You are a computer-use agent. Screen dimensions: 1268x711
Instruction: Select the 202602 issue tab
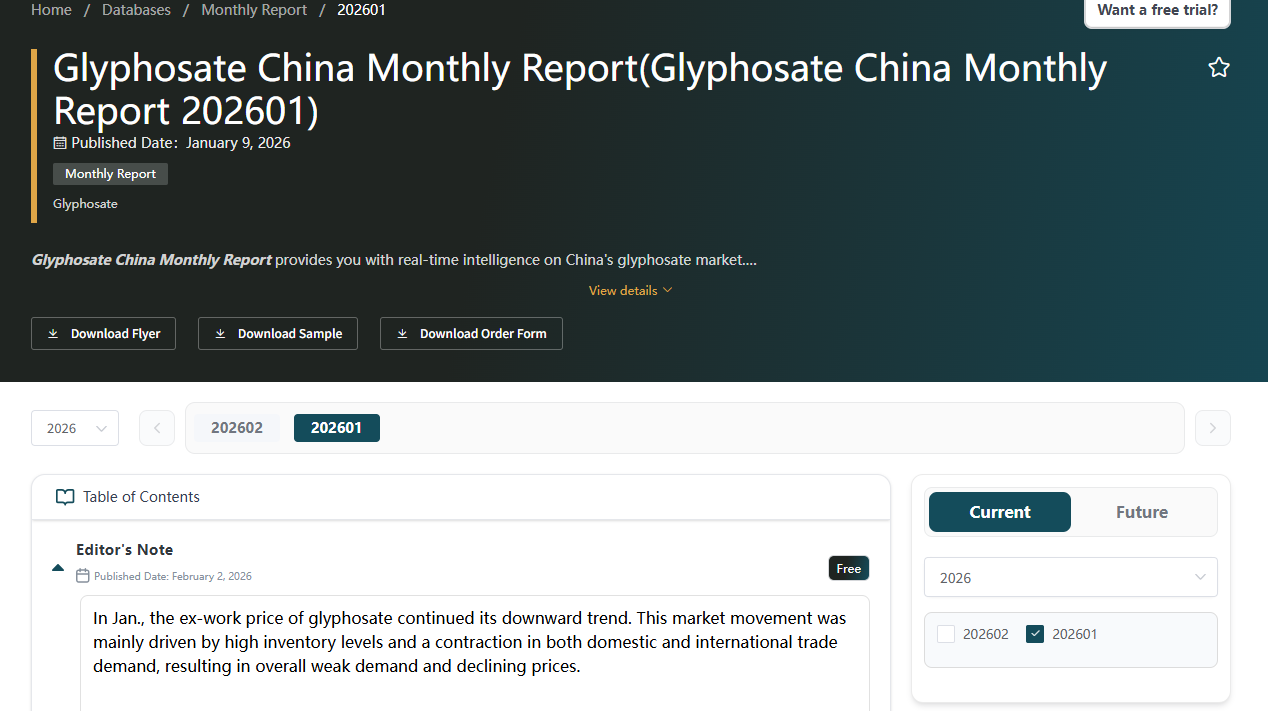pyautogui.click(x=236, y=427)
